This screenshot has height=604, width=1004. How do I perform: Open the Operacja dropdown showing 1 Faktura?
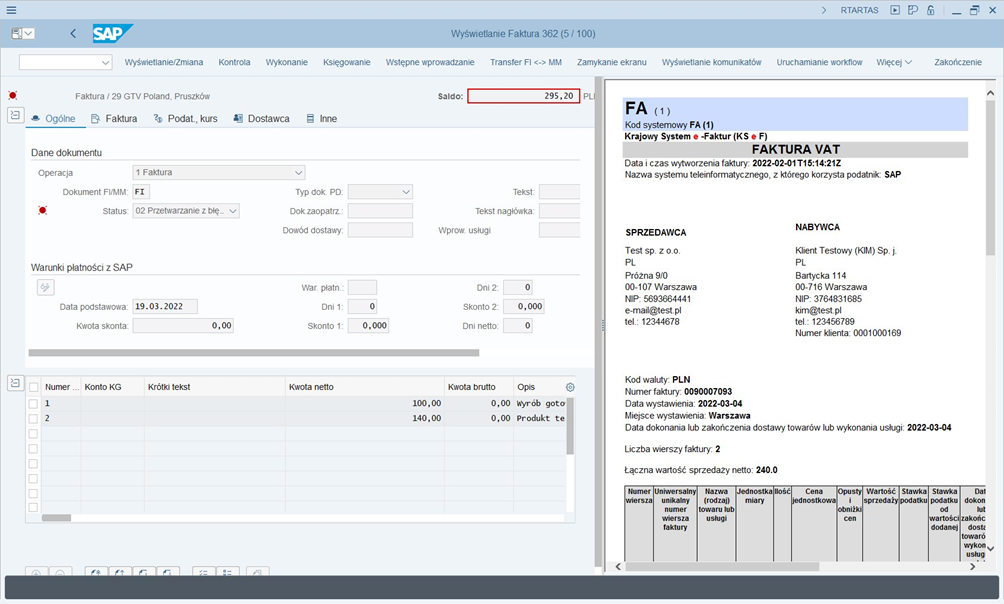click(298, 172)
